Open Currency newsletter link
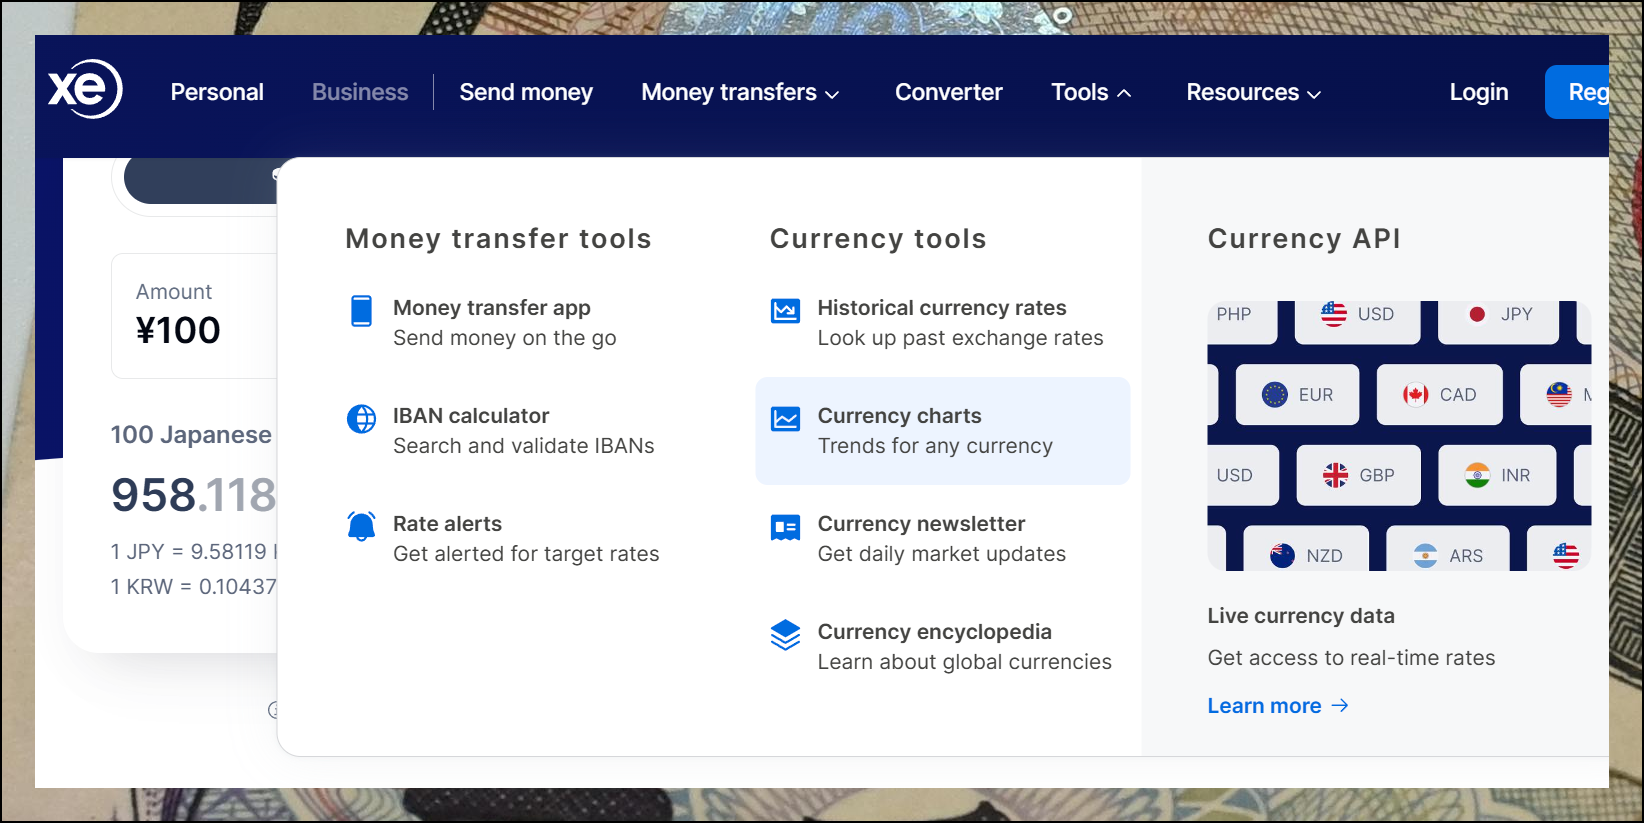Image resolution: width=1644 pixels, height=823 pixels. coord(921,524)
